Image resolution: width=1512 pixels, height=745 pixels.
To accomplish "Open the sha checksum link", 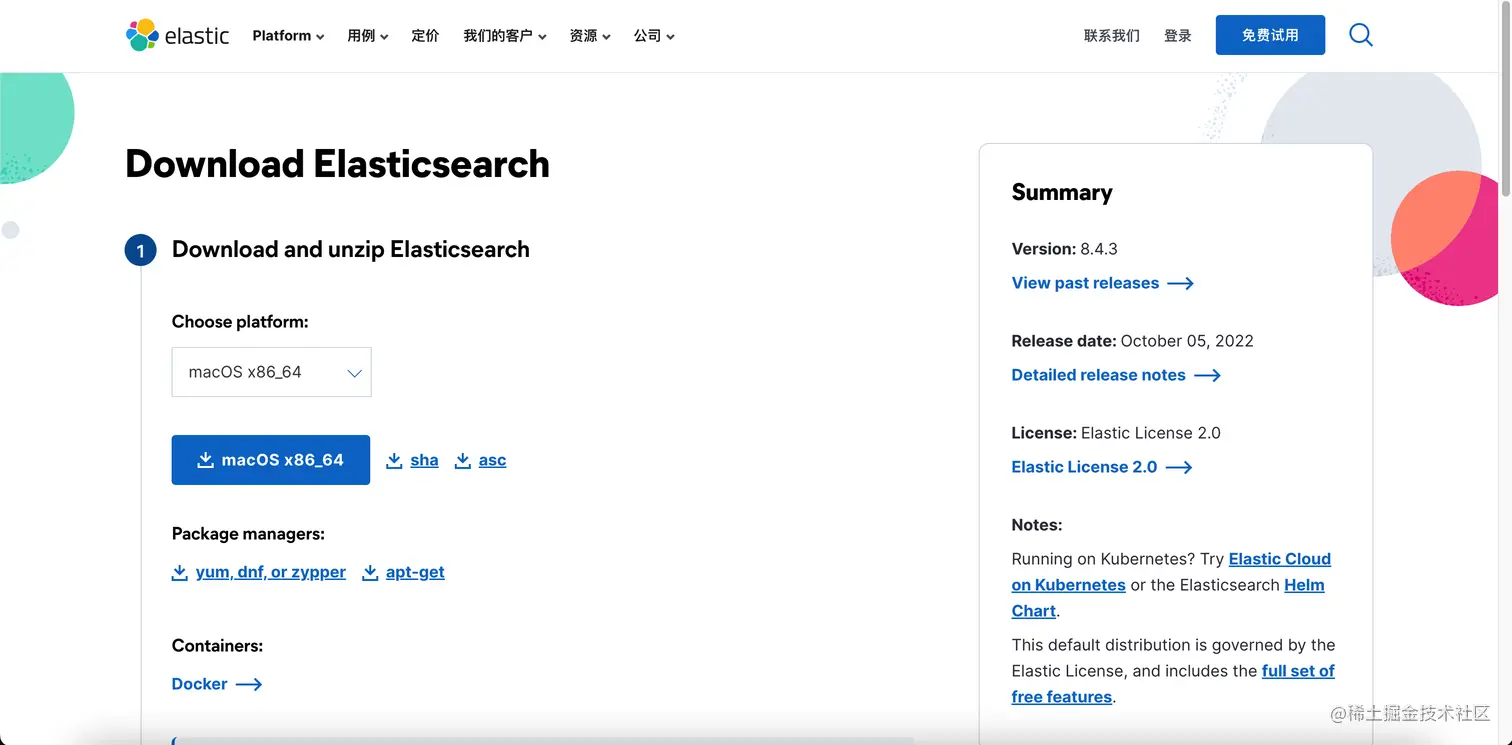I will (x=424, y=460).
